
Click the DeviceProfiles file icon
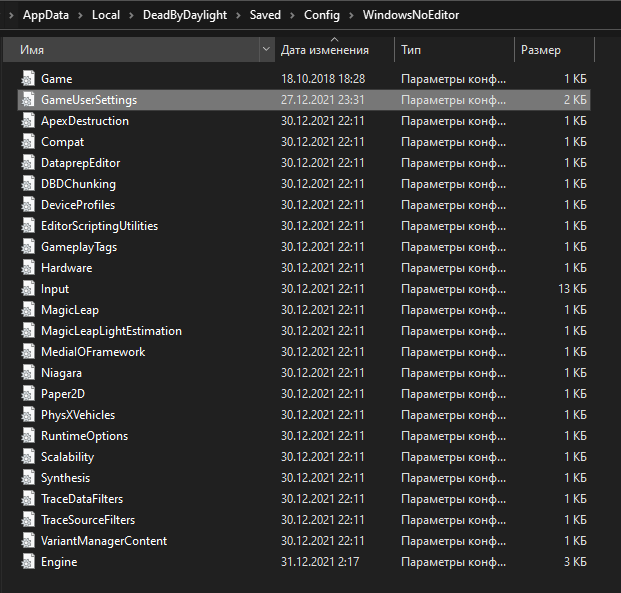point(28,205)
